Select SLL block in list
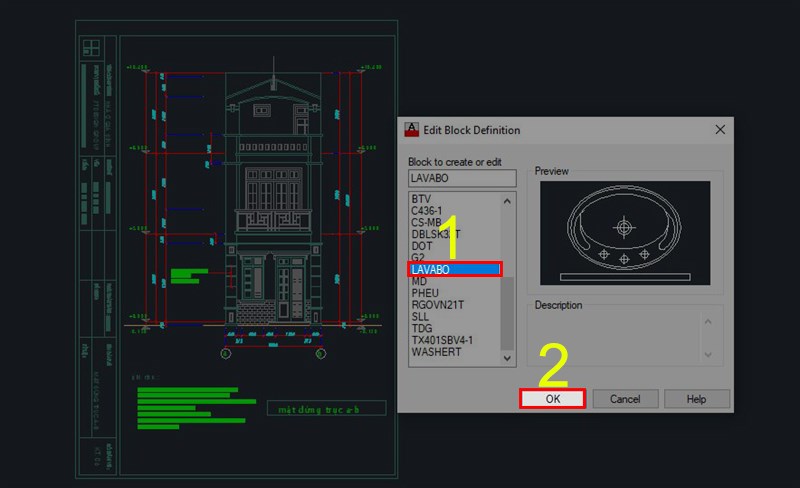The height and width of the screenshot is (488, 800). [420, 316]
